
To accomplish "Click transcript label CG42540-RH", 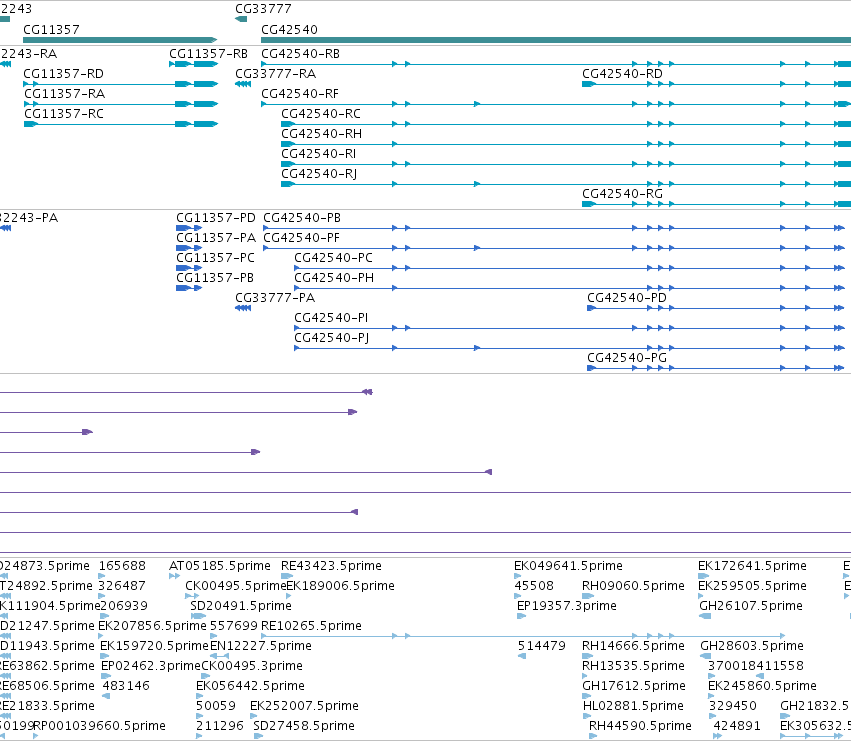I will (321, 134).
